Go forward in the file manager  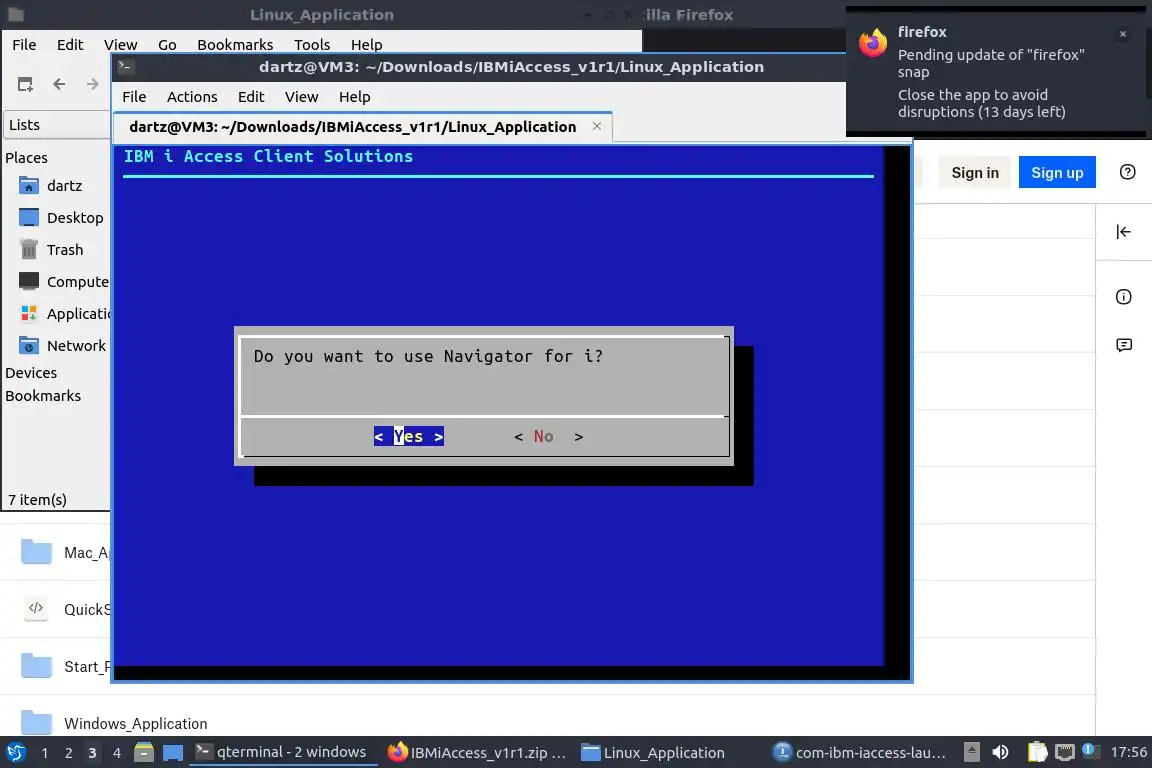click(92, 85)
